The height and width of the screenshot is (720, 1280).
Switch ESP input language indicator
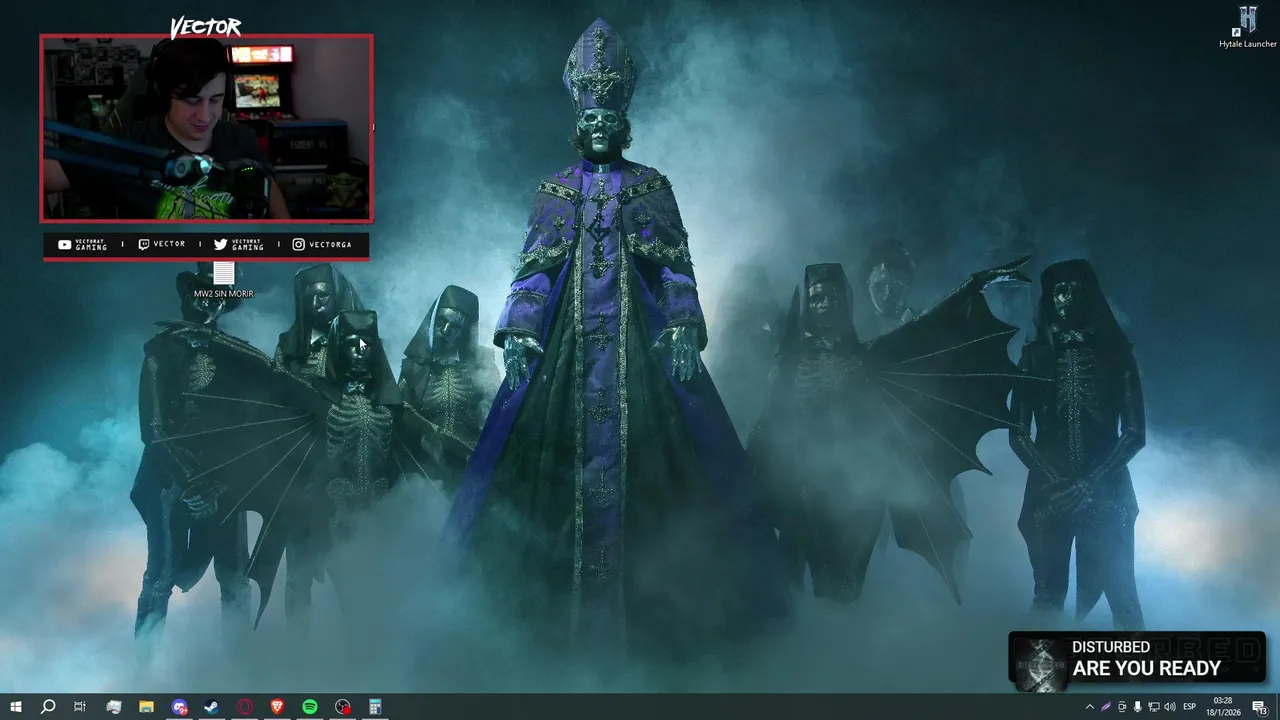[x=1190, y=707]
